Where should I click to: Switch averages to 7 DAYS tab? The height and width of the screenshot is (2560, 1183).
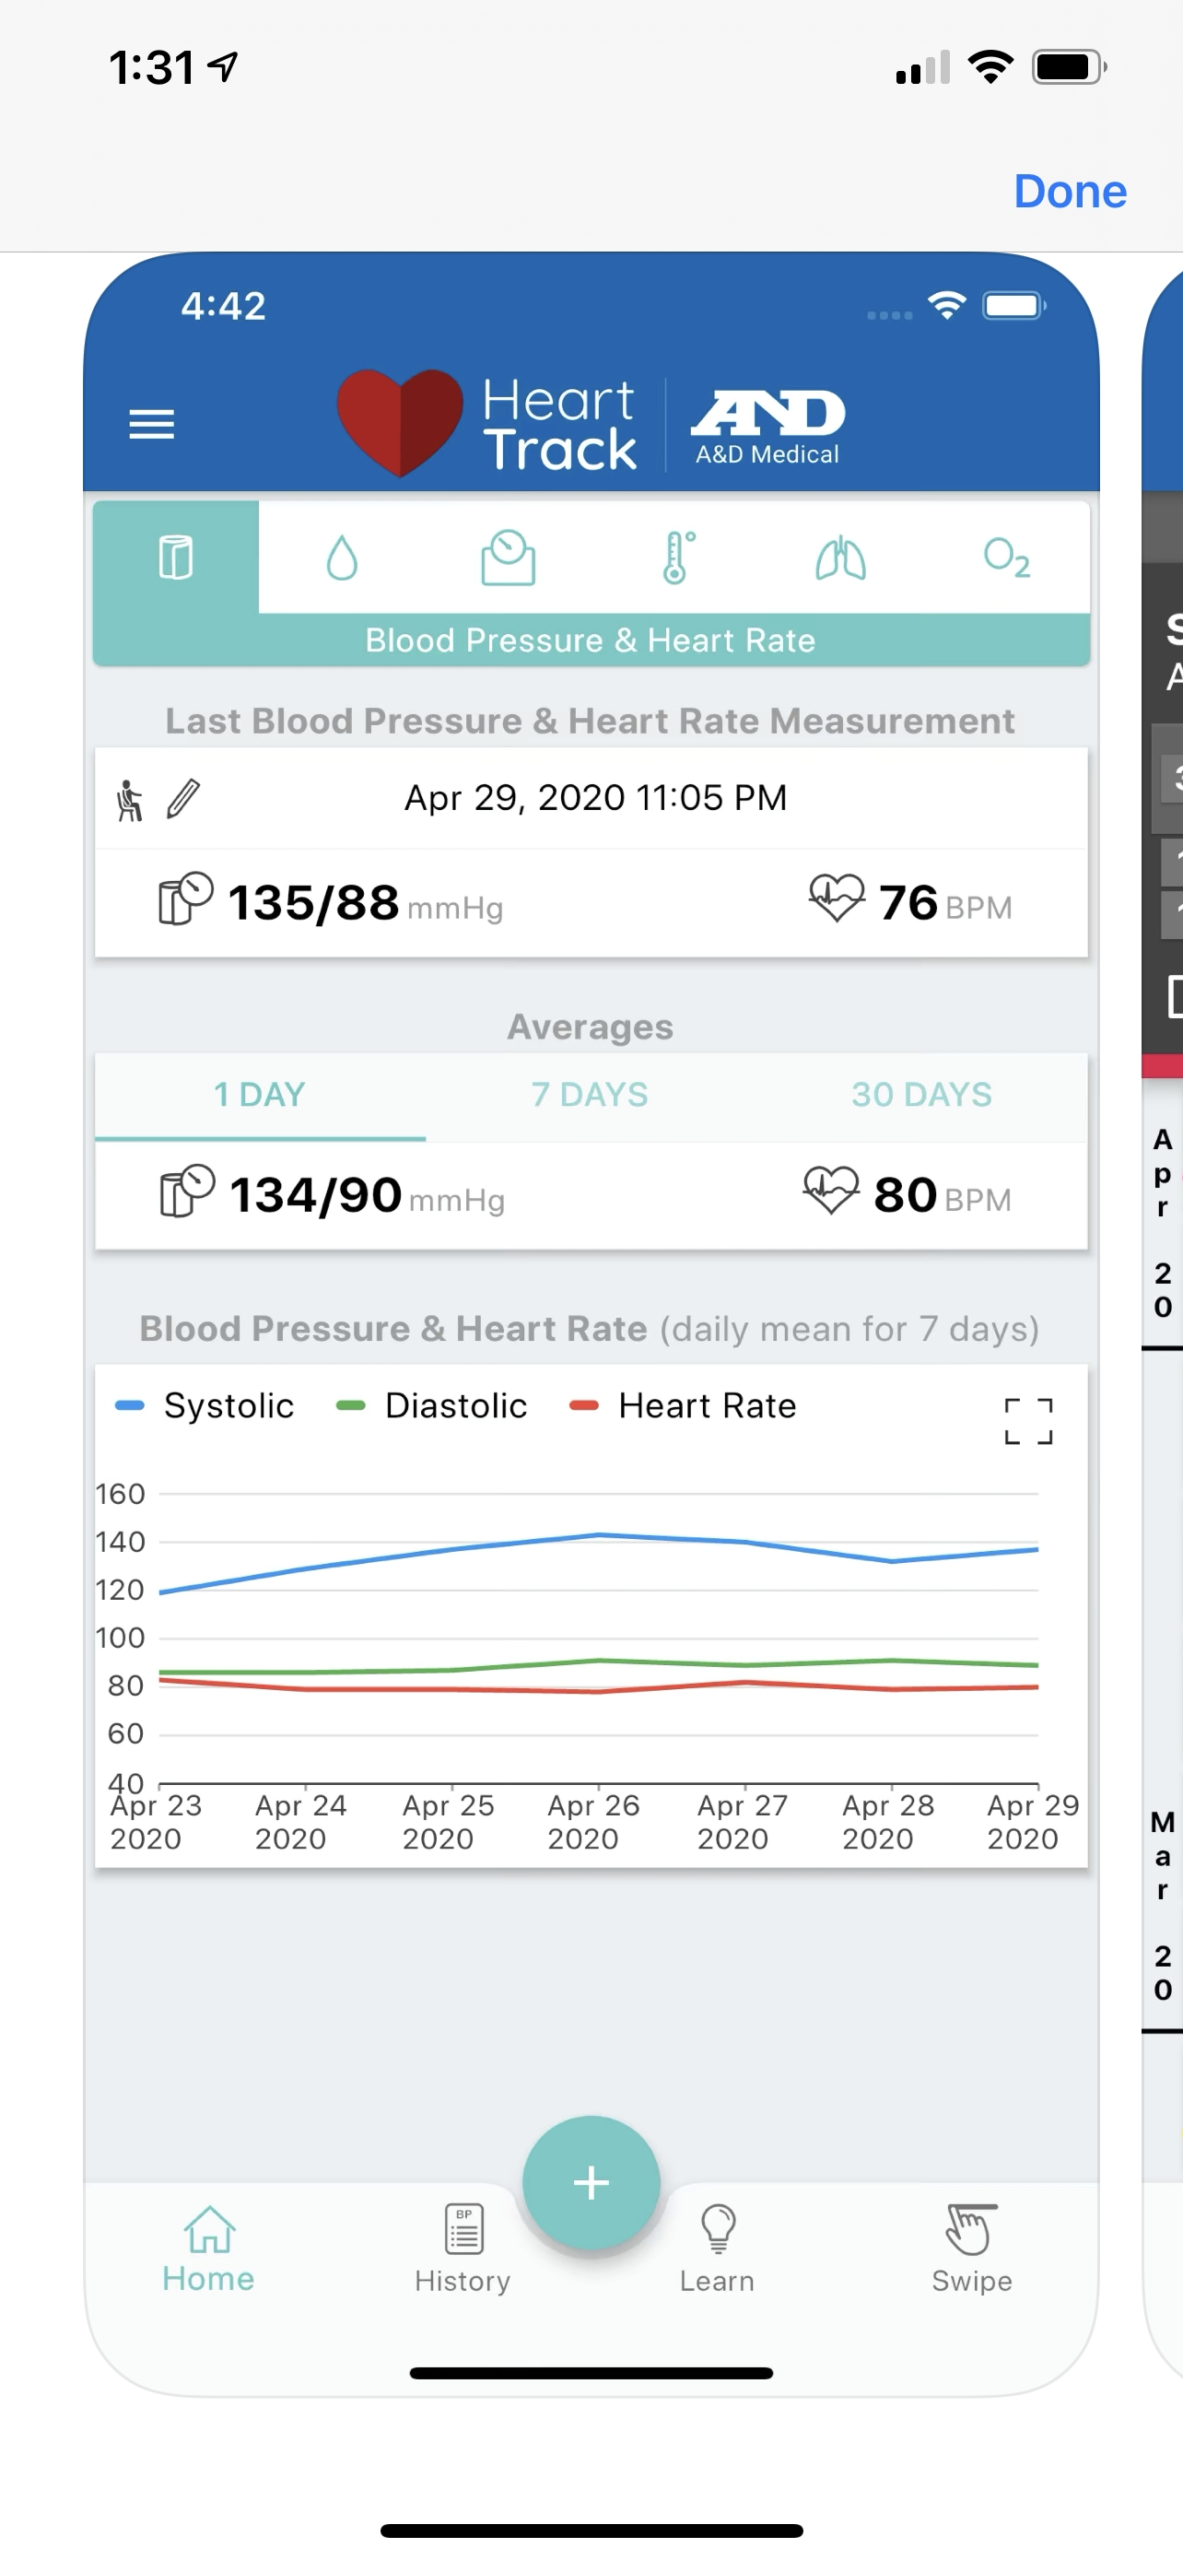tap(590, 1094)
